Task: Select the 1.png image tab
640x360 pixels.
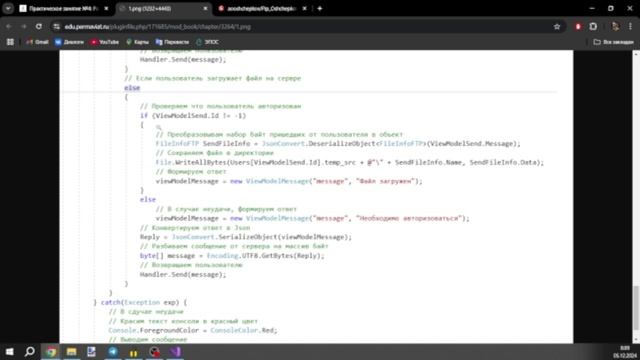Action: [x=163, y=9]
